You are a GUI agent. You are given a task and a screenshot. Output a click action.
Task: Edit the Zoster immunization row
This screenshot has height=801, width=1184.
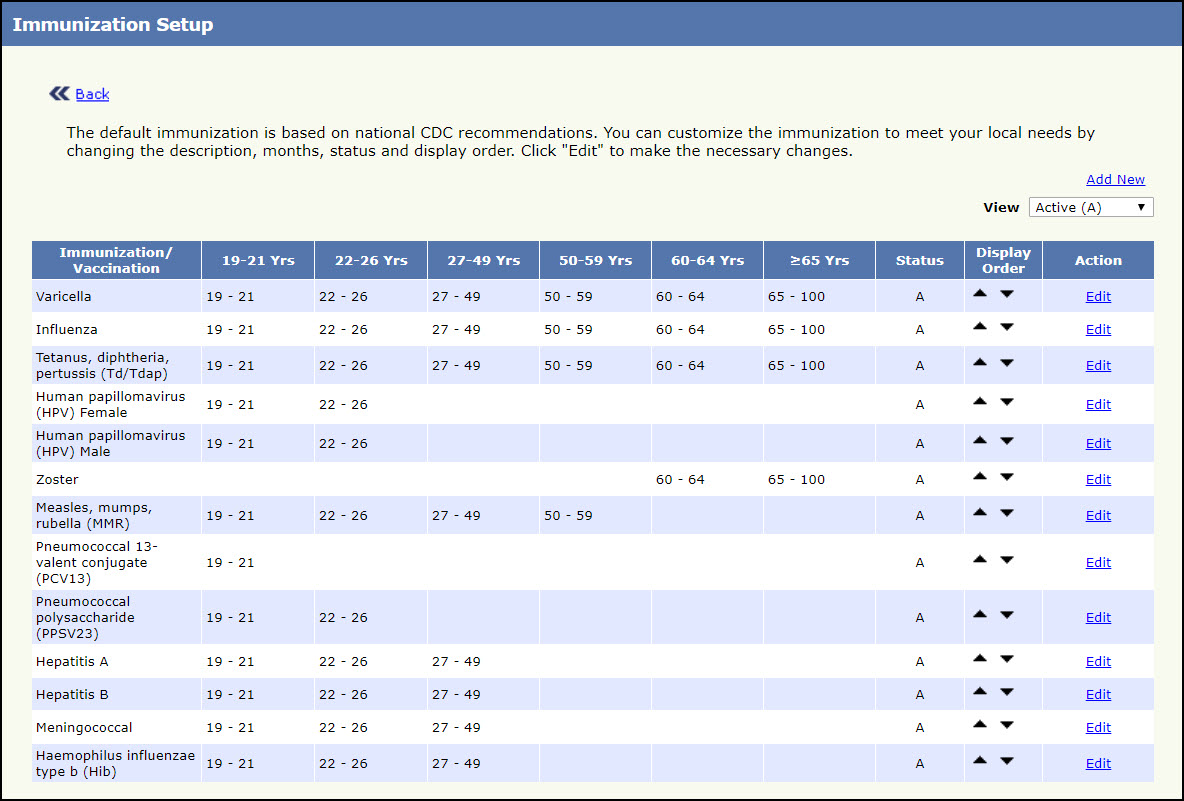(1098, 480)
